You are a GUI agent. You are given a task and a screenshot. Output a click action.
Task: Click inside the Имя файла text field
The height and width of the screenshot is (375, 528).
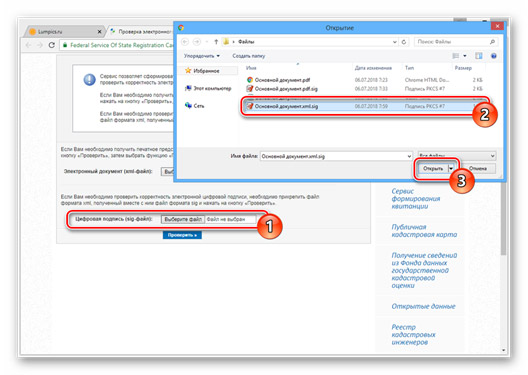[x=333, y=156]
